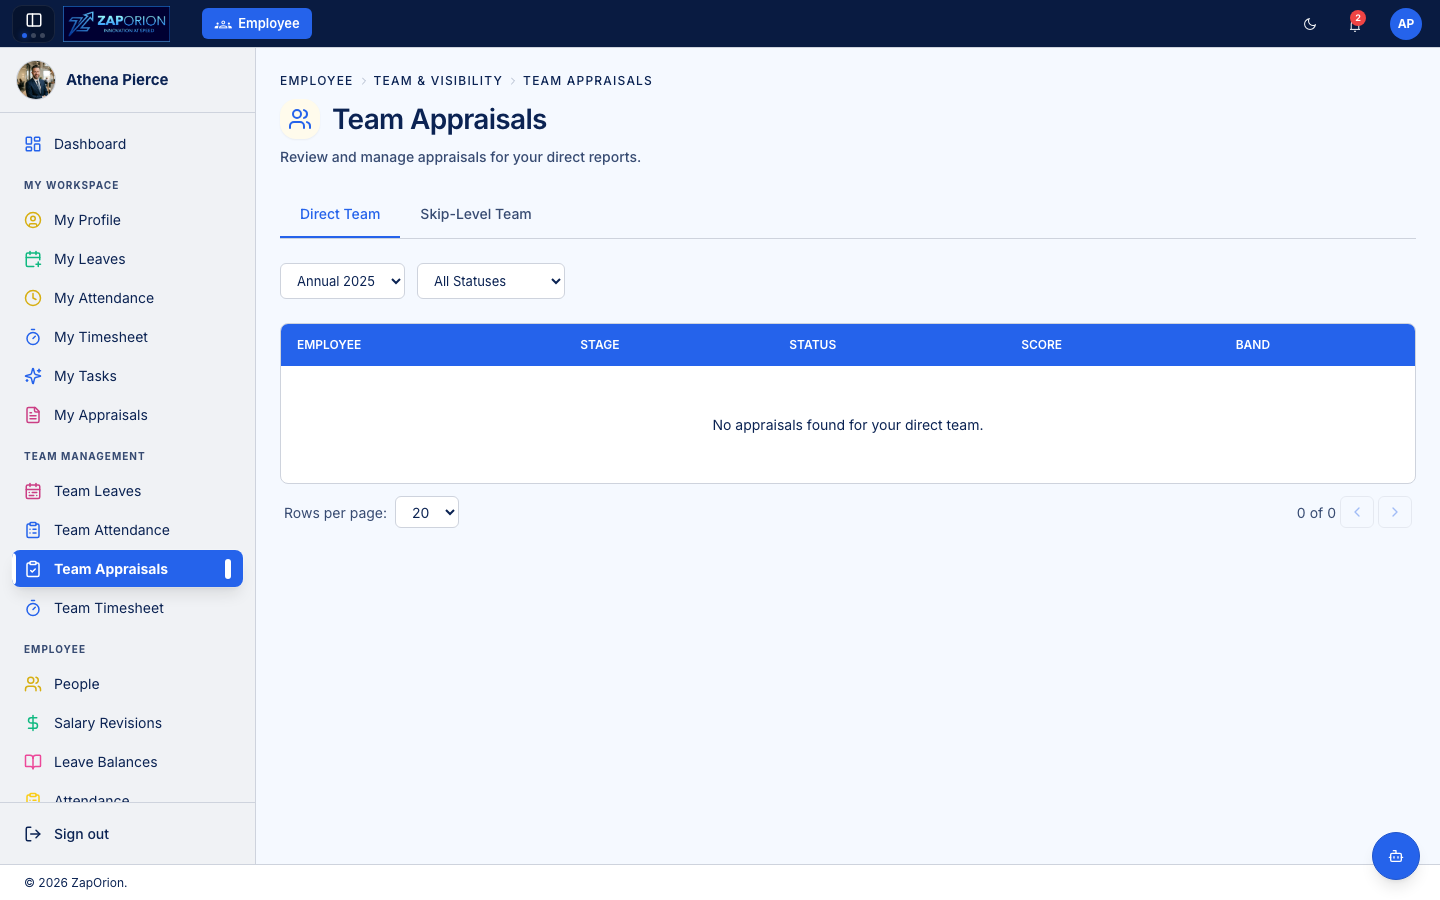Image resolution: width=1440 pixels, height=900 pixels.
Task: Click the SCORE column header
Action: pos(1041,345)
